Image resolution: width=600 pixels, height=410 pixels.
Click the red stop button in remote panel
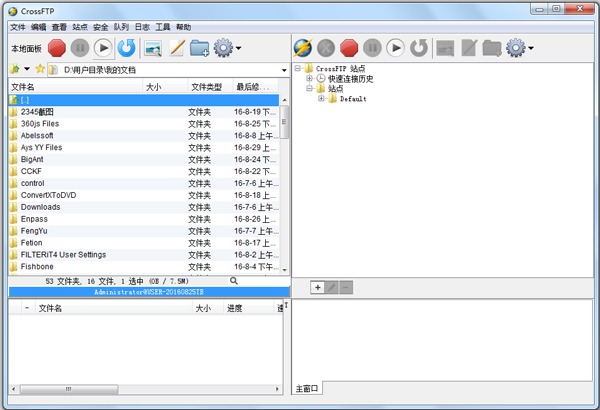(349, 47)
